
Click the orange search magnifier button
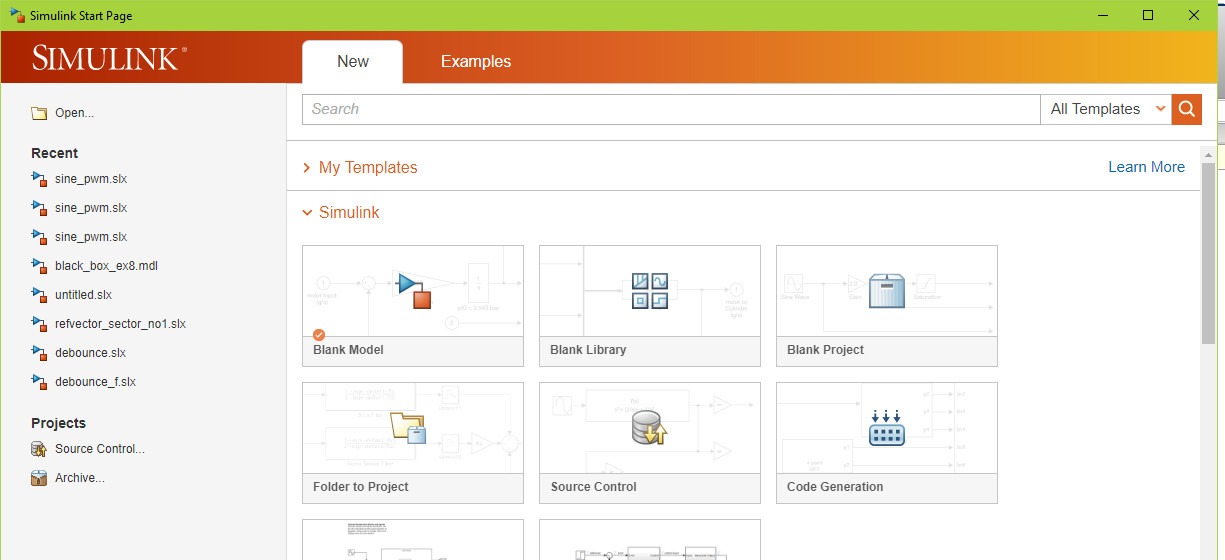click(1186, 109)
